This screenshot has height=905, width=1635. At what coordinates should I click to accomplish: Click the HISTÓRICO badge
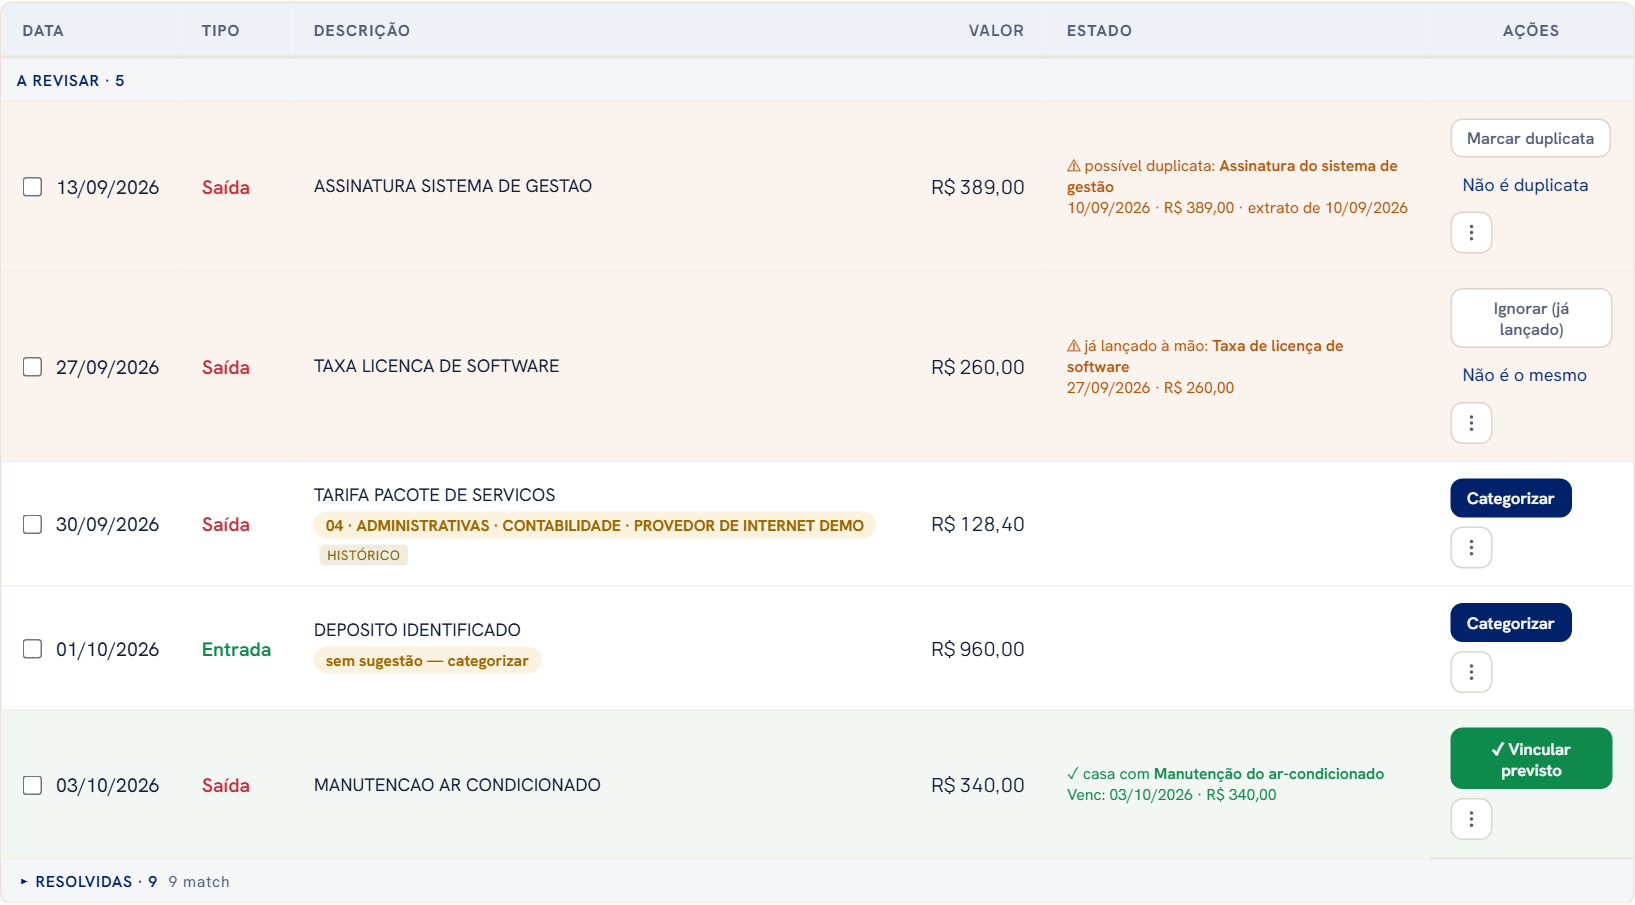(x=363, y=555)
